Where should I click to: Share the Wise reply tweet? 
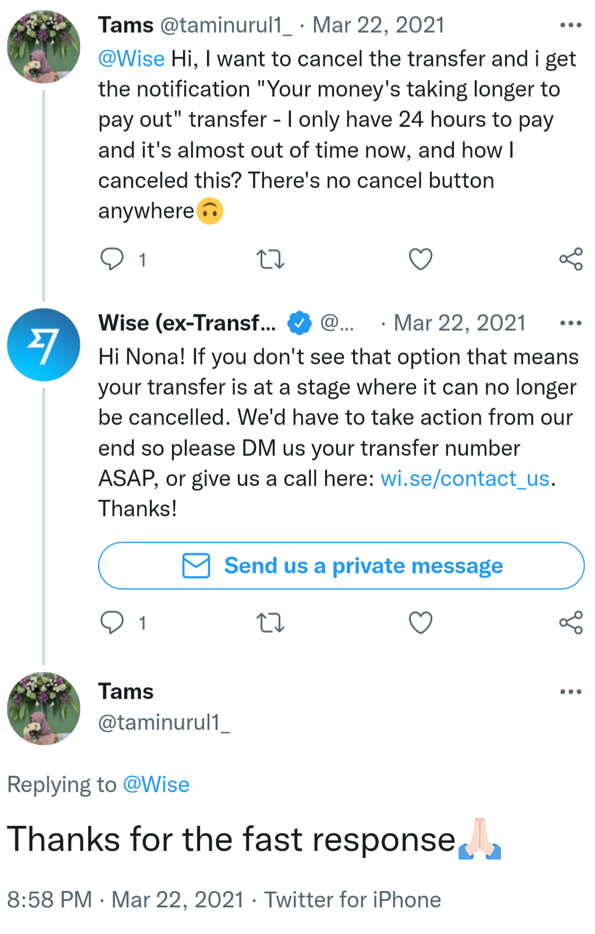click(571, 622)
